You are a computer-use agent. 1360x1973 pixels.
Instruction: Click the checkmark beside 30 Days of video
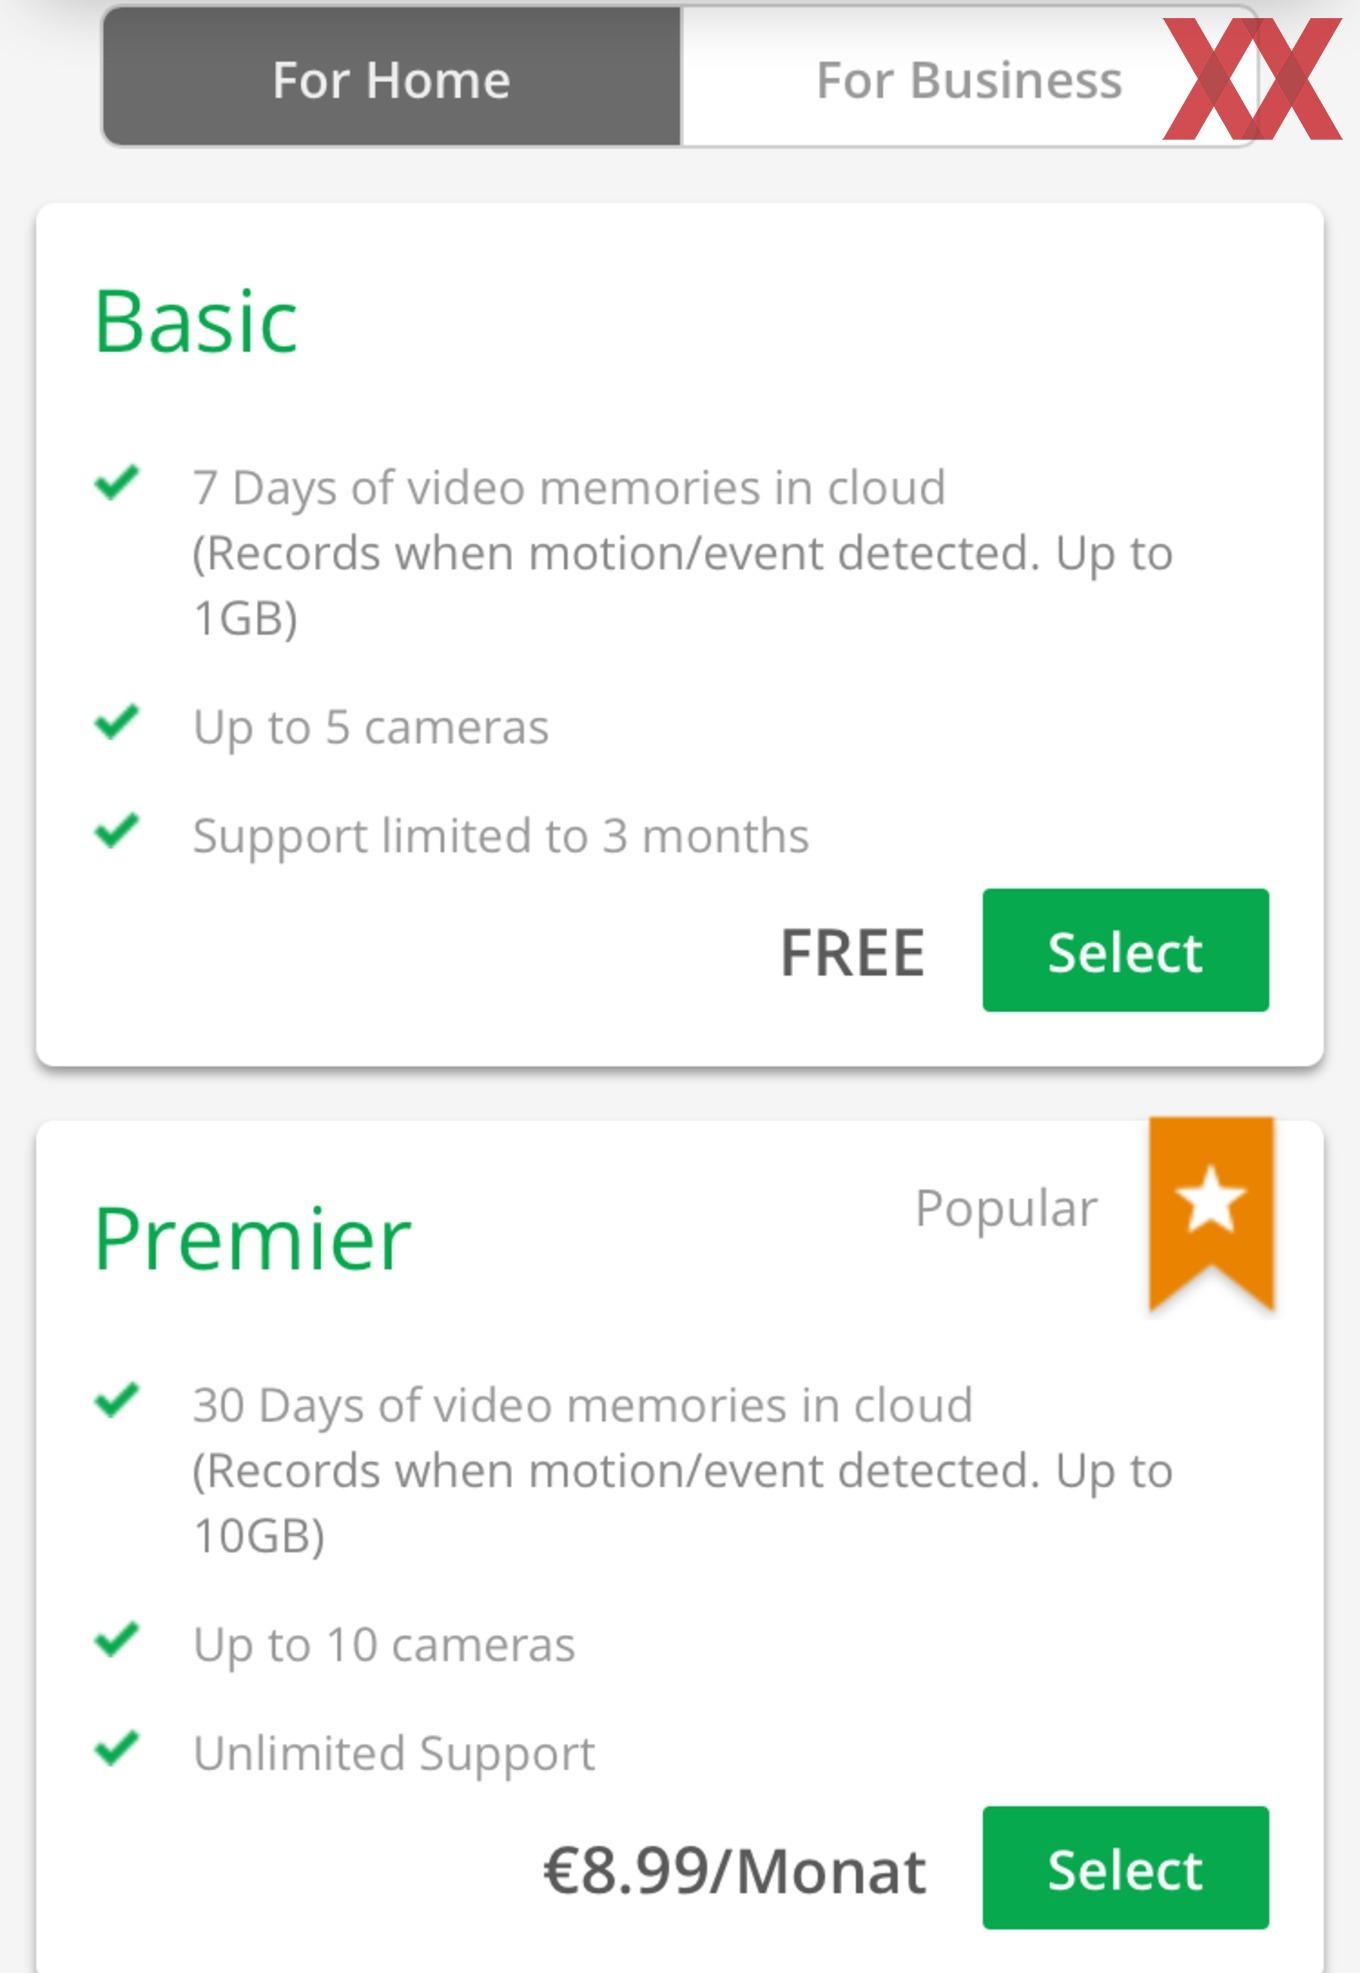[x=117, y=1400]
